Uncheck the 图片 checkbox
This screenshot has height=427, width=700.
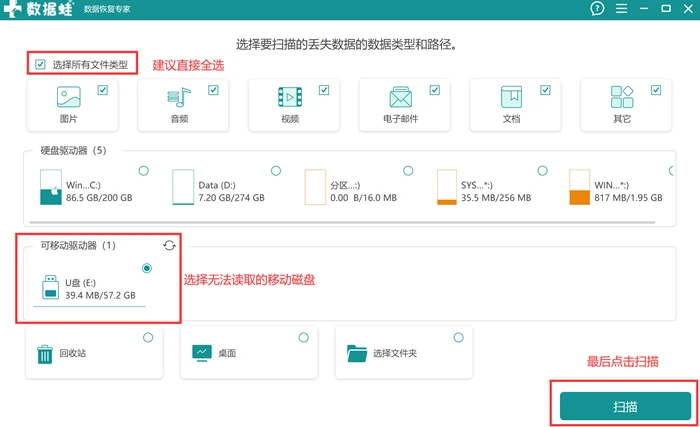tap(103, 90)
